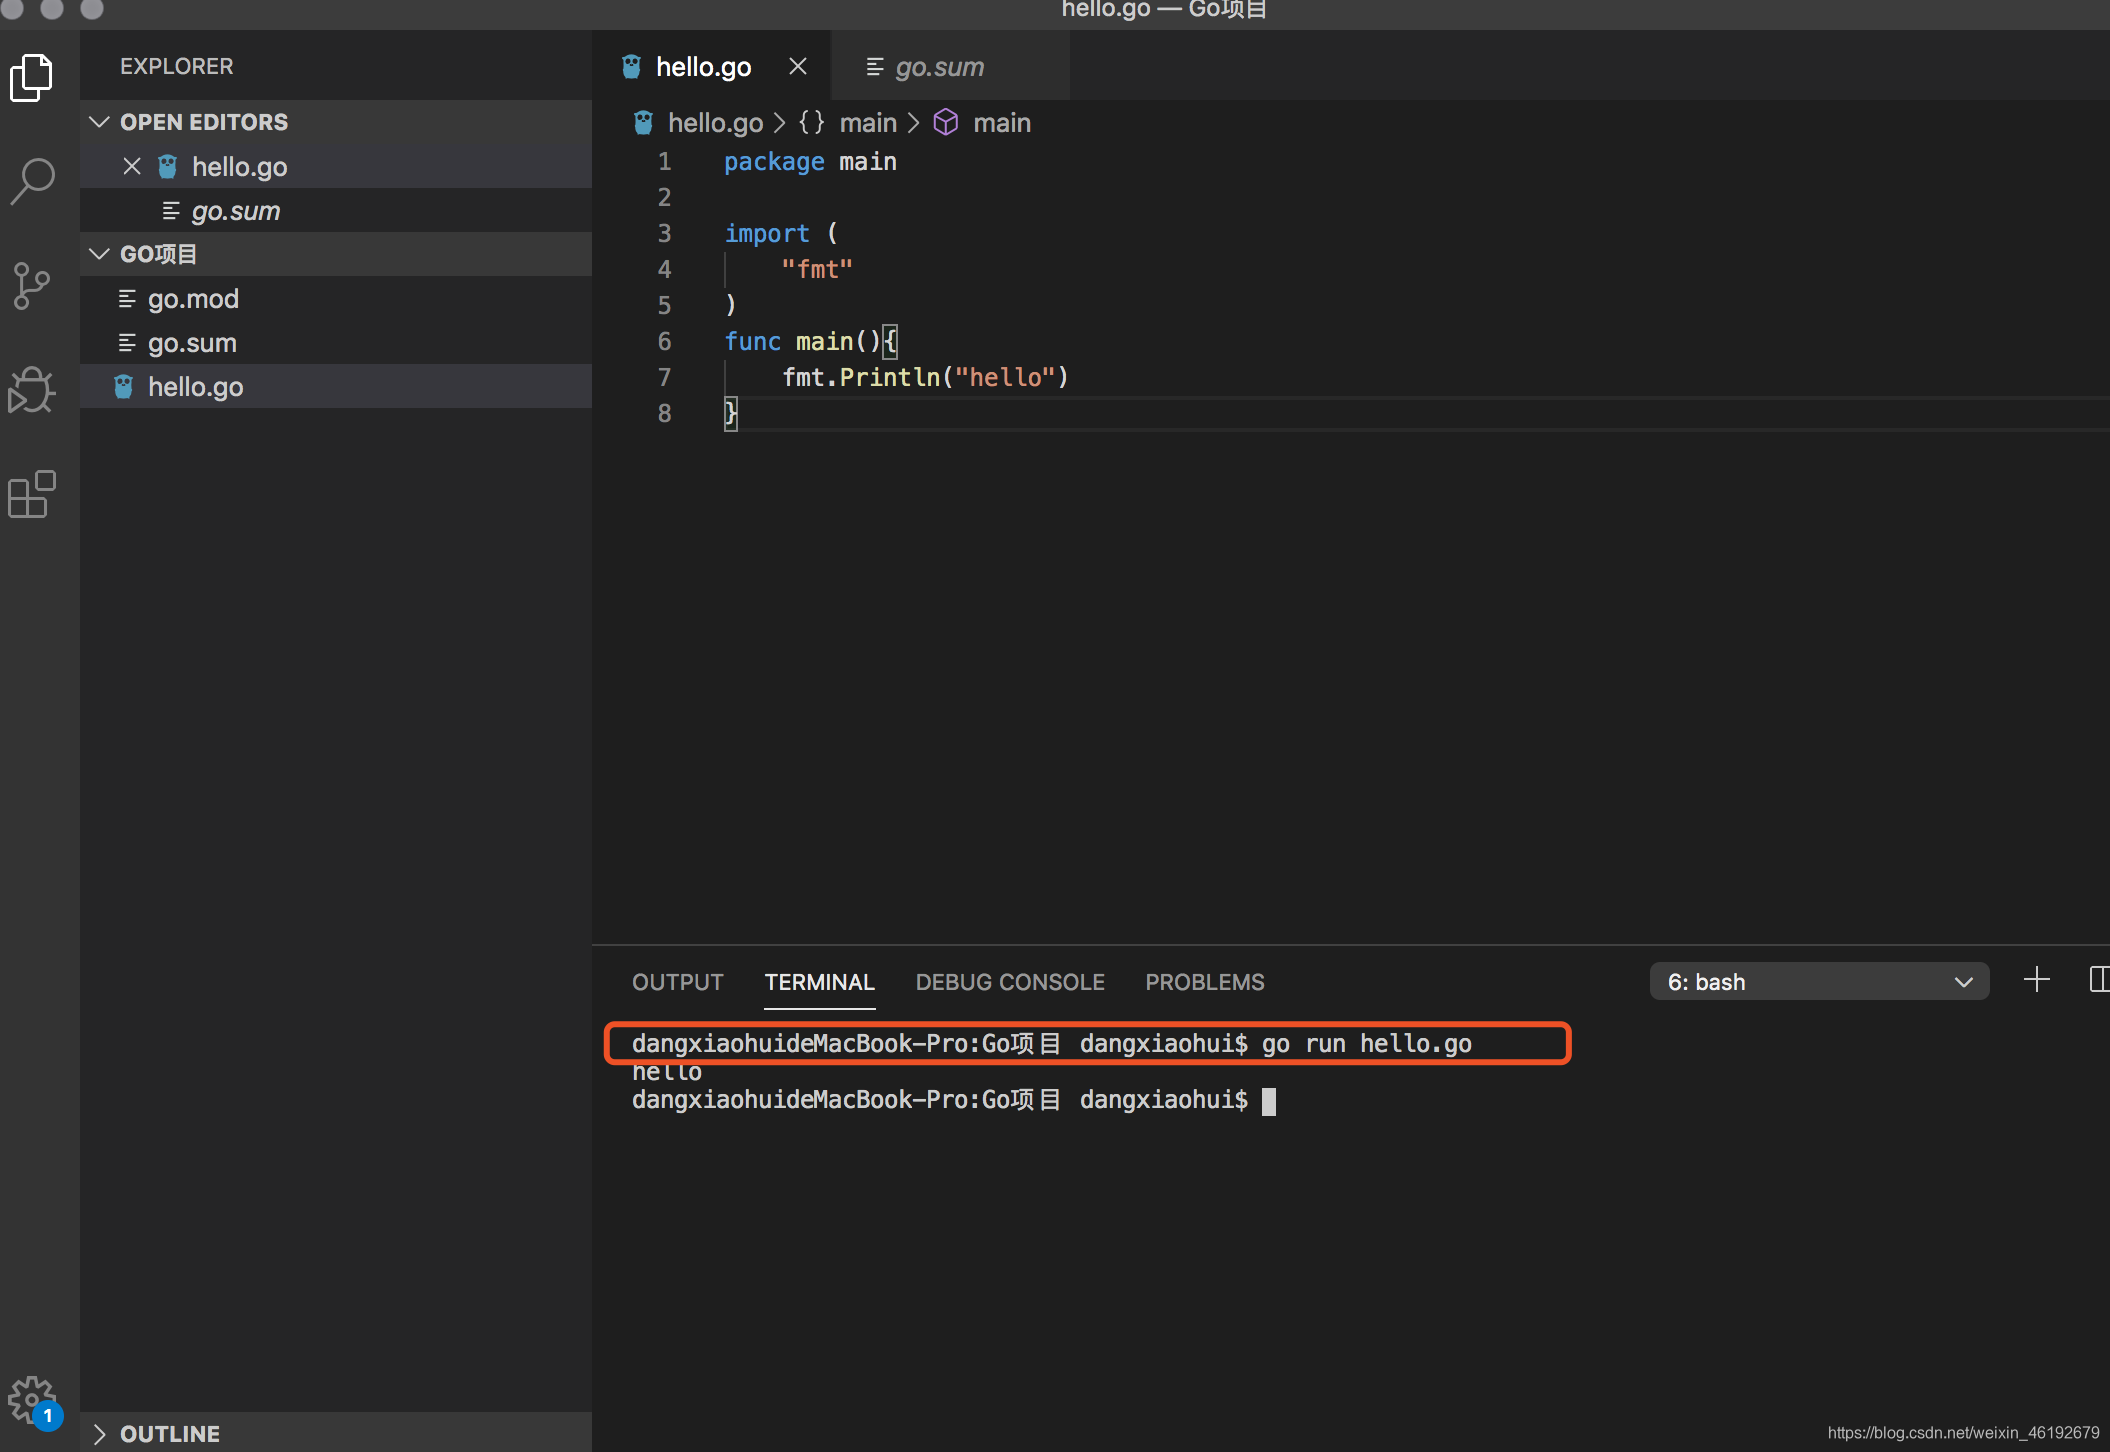This screenshot has width=2110, height=1452.
Task: Click the Go gopher icon on hello.go tab
Action: click(x=631, y=66)
